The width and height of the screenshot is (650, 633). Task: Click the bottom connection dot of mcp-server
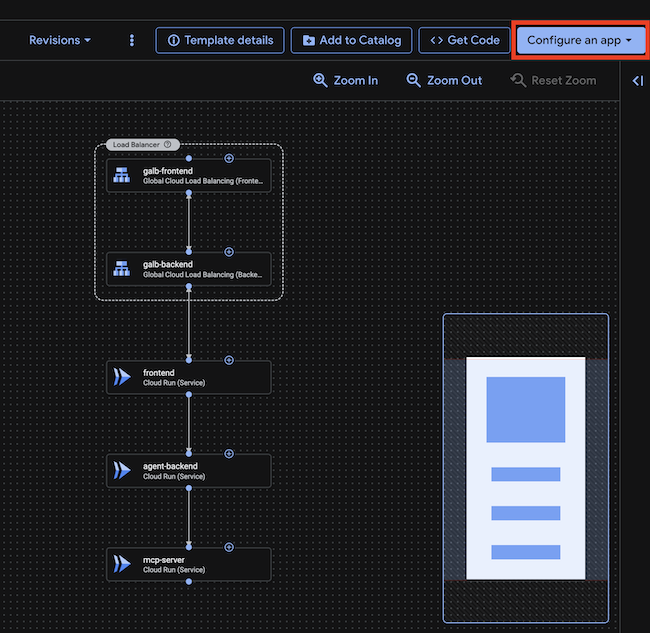[x=189, y=582]
